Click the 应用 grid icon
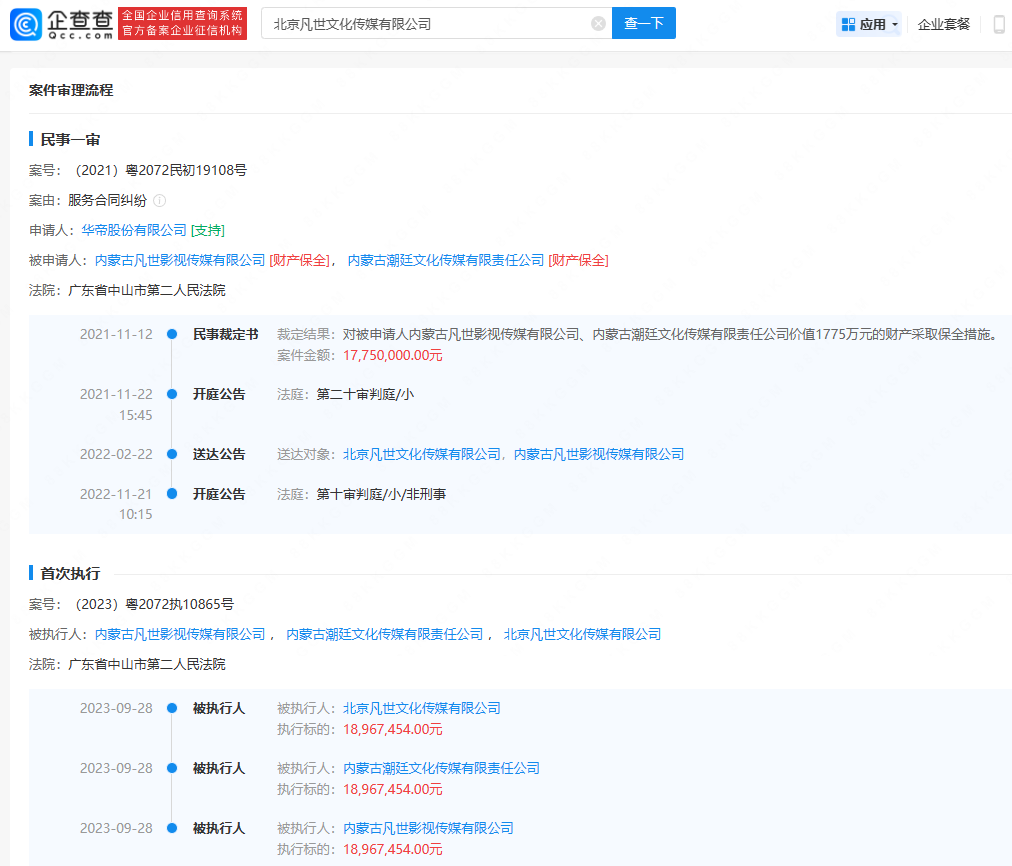The image size is (1012, 866). [x=848, y=25]
